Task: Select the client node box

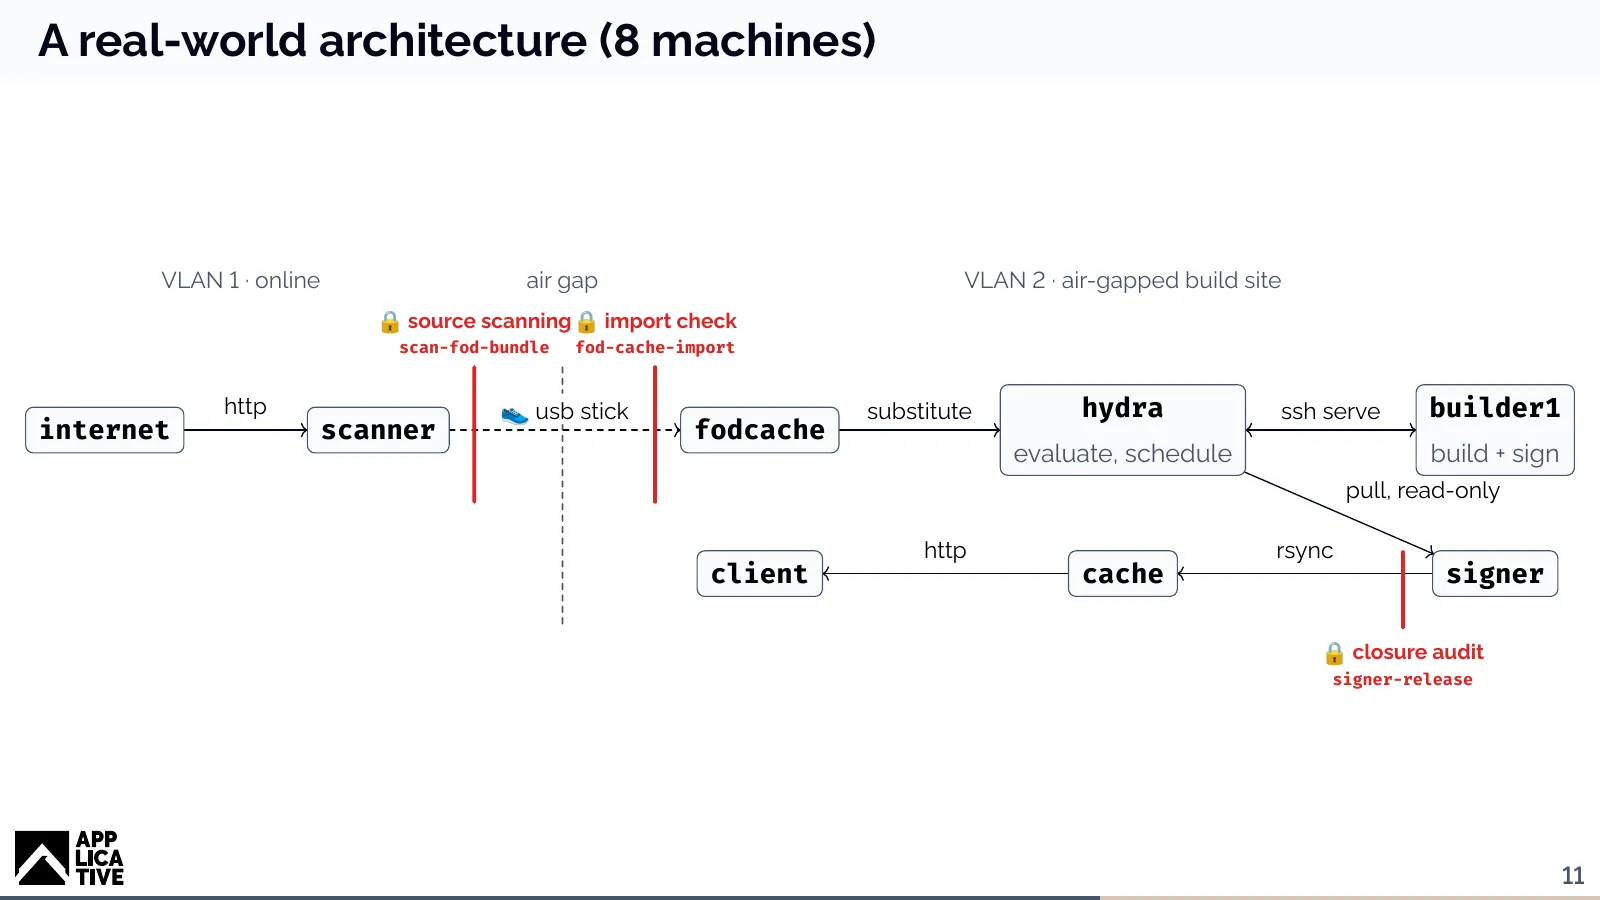Action: click(x=760, y=574)
